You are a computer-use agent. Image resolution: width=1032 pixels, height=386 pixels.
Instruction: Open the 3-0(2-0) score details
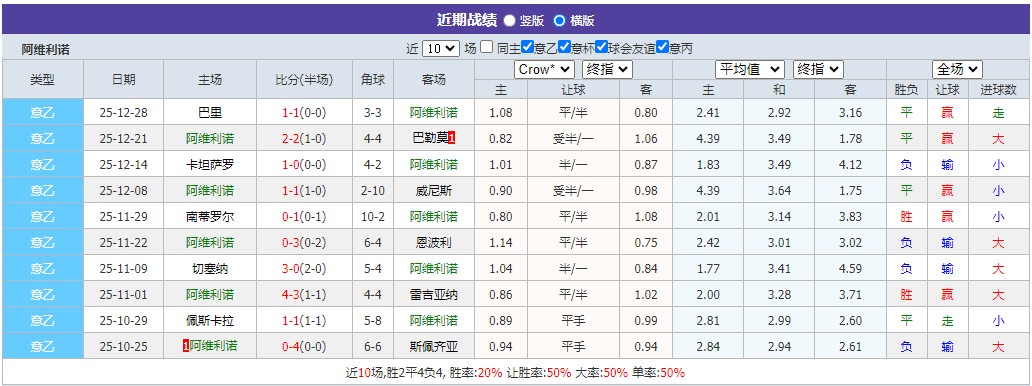pyautogui.click(x=304, y=269)
